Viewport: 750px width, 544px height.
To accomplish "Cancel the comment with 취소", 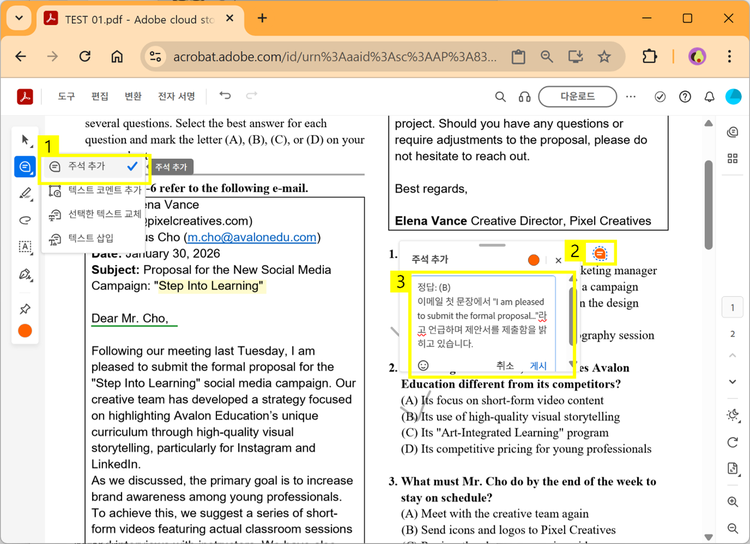I will 505,366.
